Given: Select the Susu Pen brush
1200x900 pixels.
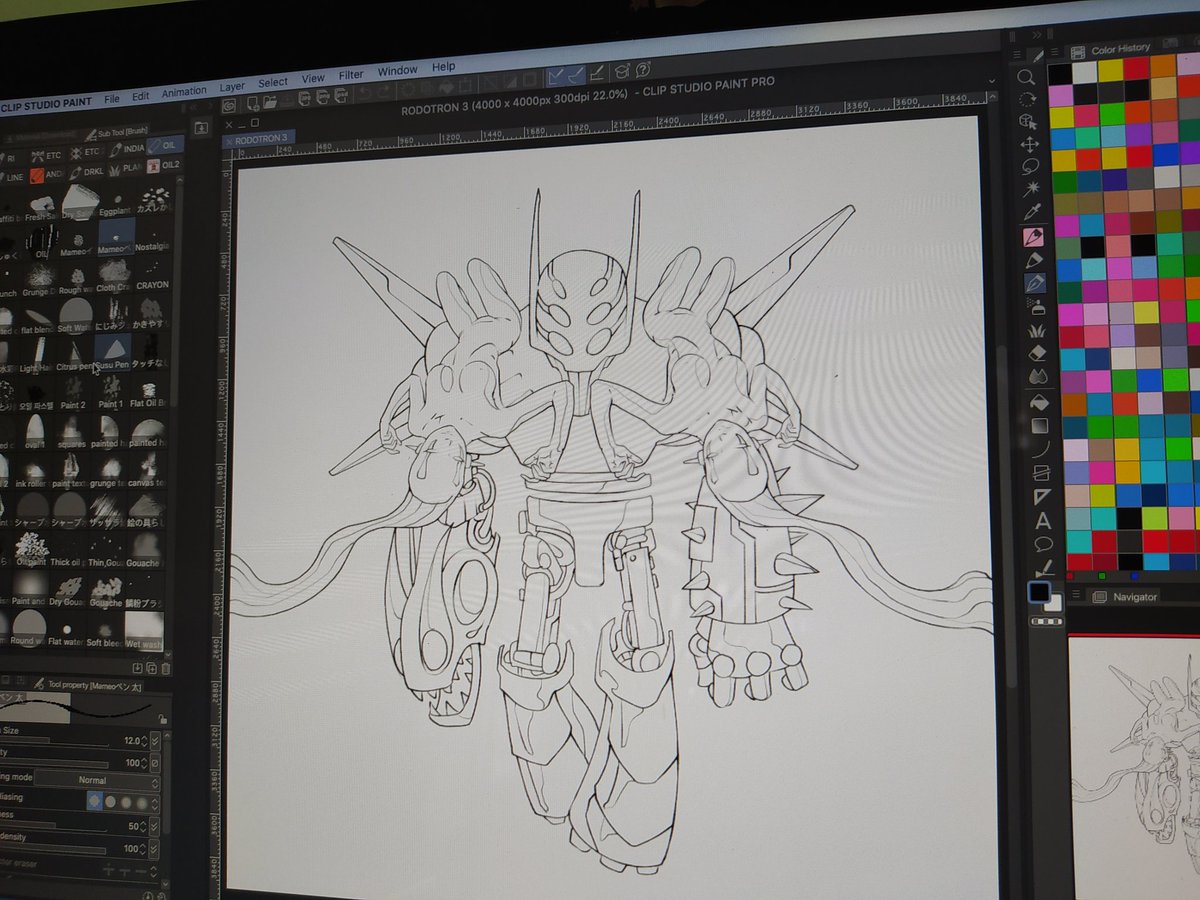Looking at the screenshot, I should click(112, 352).
